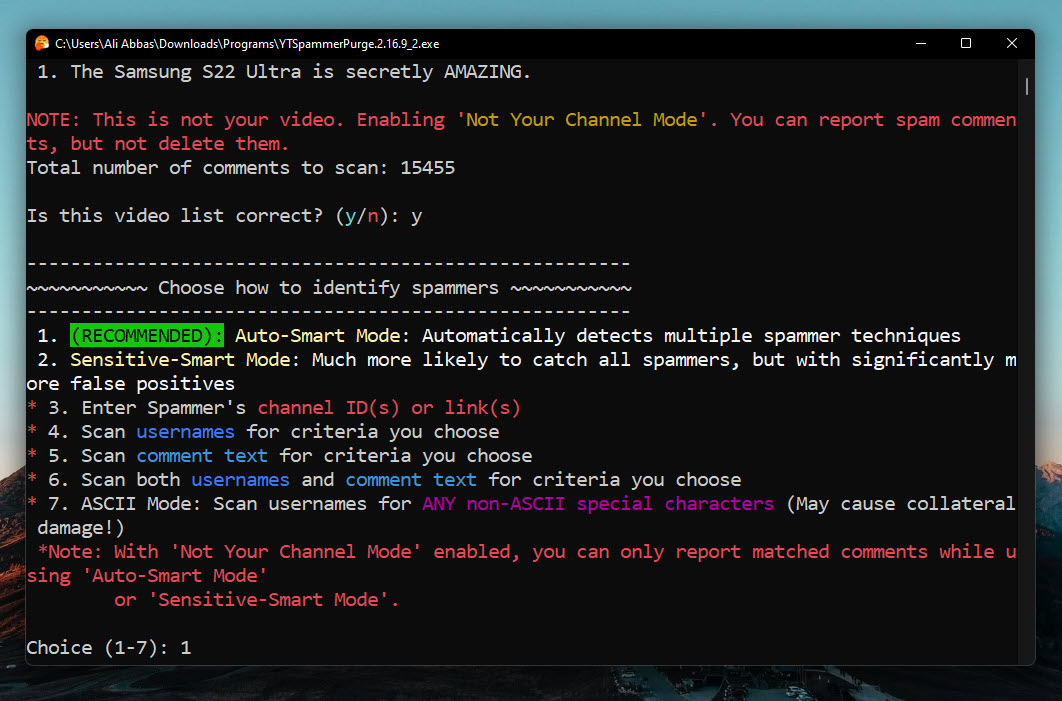Maximize the YTSpammerPurge console window
Image resolution: width=1062 pixels, height=701 pixels.
966,43
